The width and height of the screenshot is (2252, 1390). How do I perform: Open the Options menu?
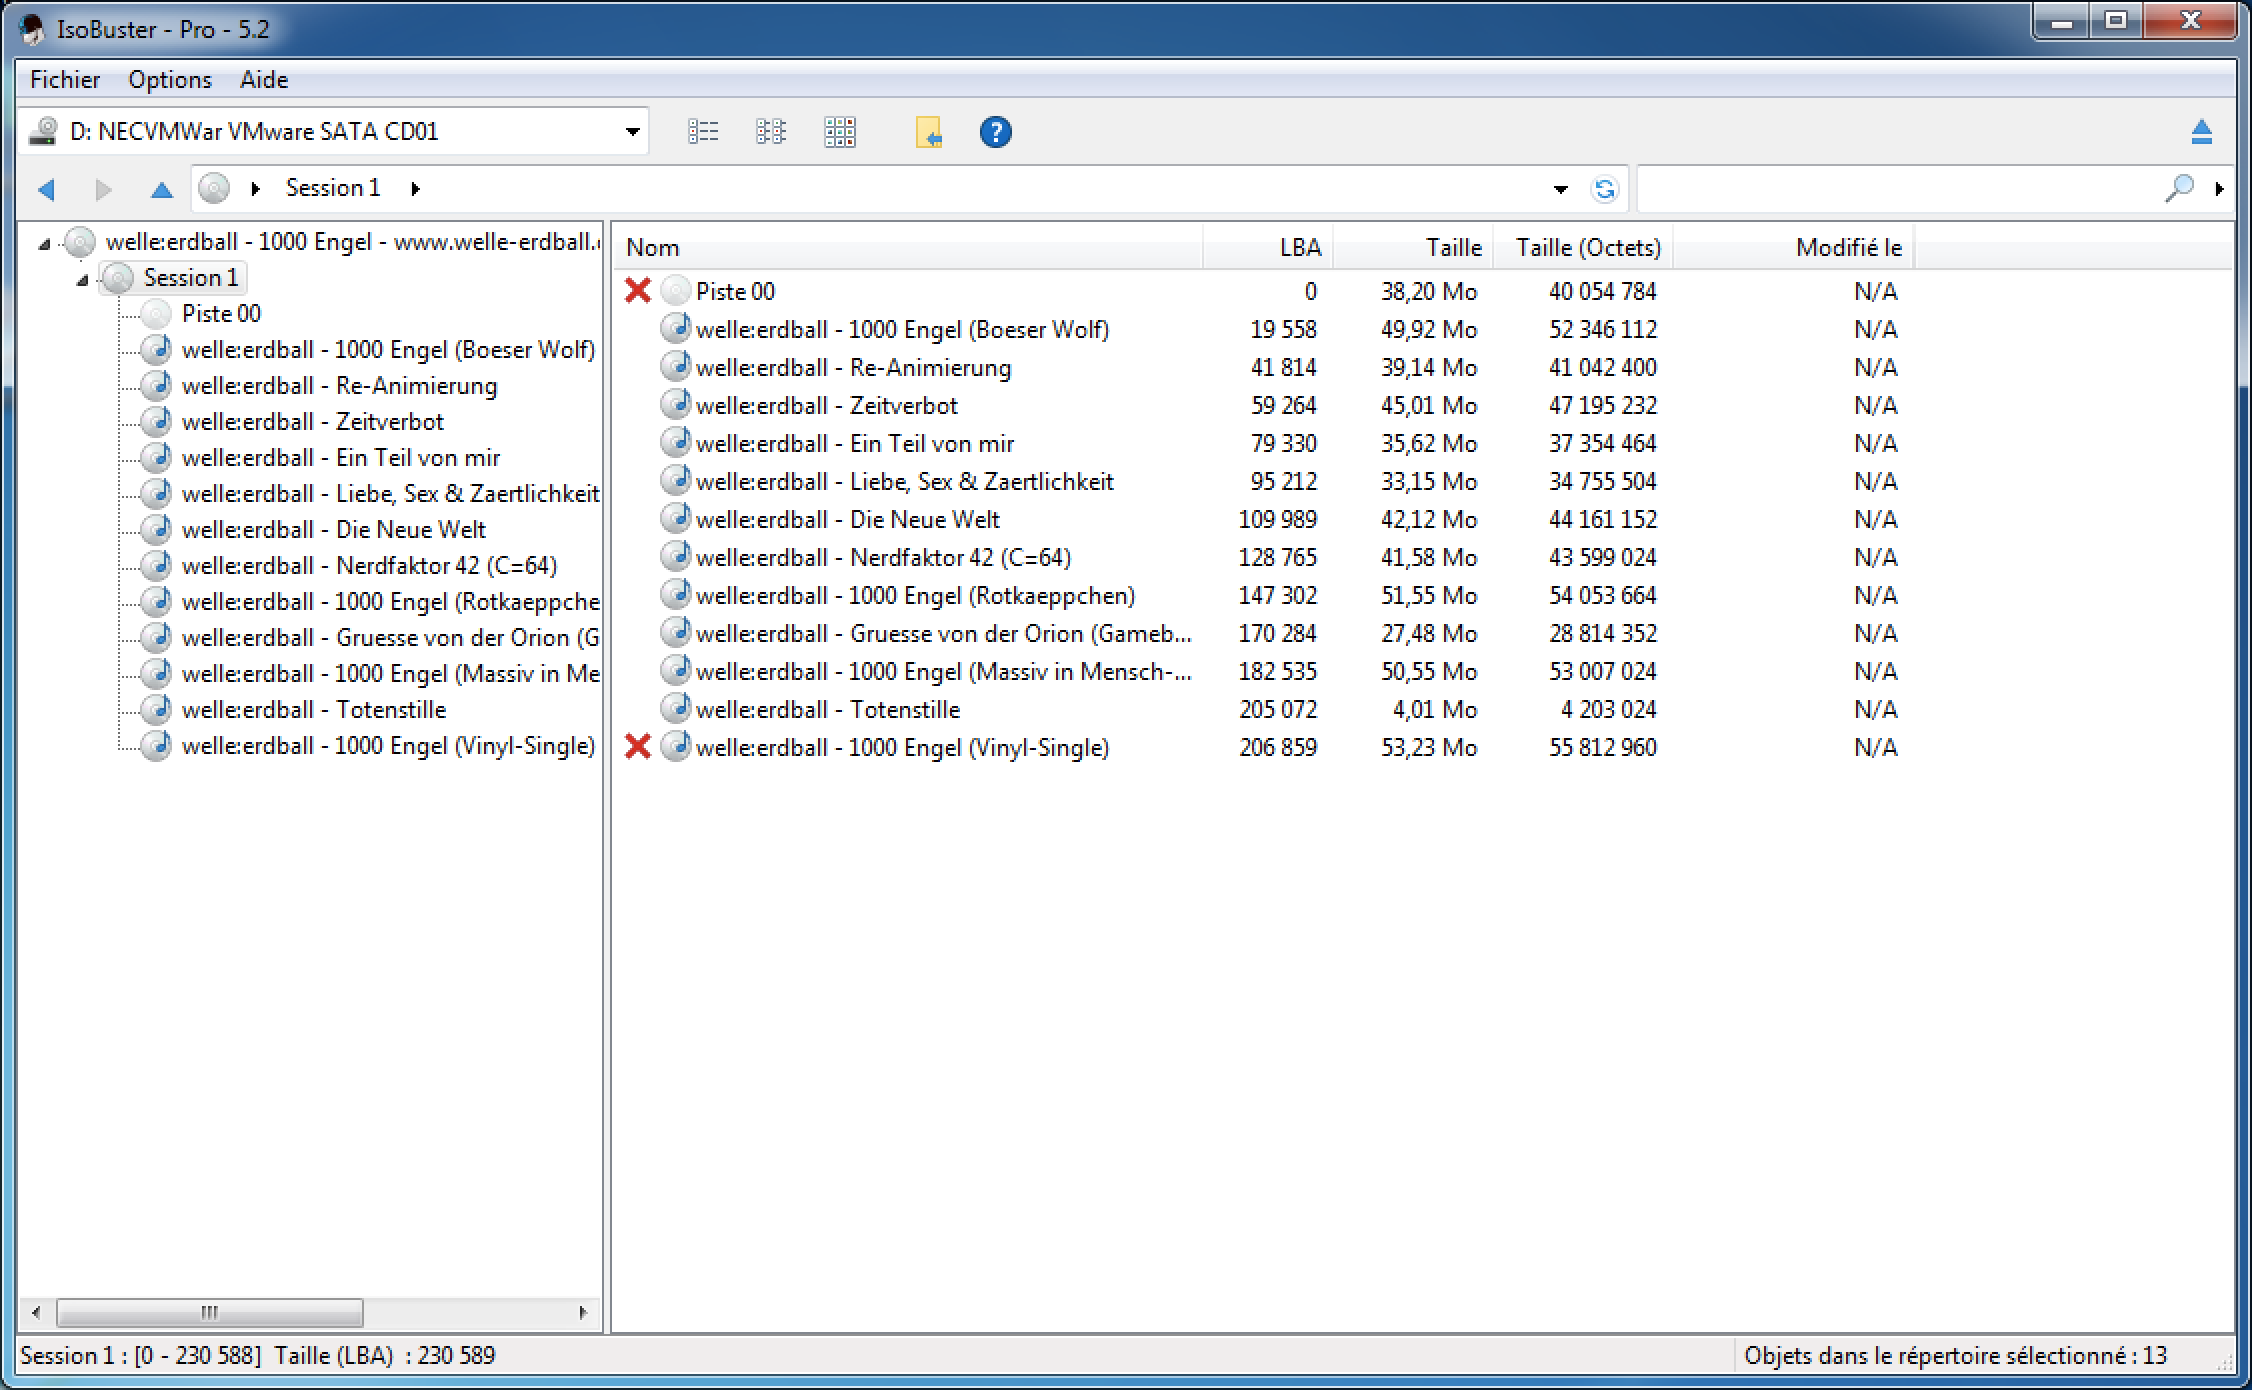(170, 80)
